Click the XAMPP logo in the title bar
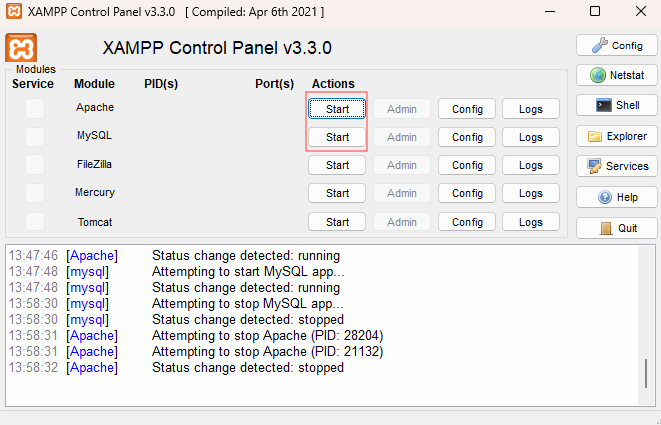 (14, 11)
